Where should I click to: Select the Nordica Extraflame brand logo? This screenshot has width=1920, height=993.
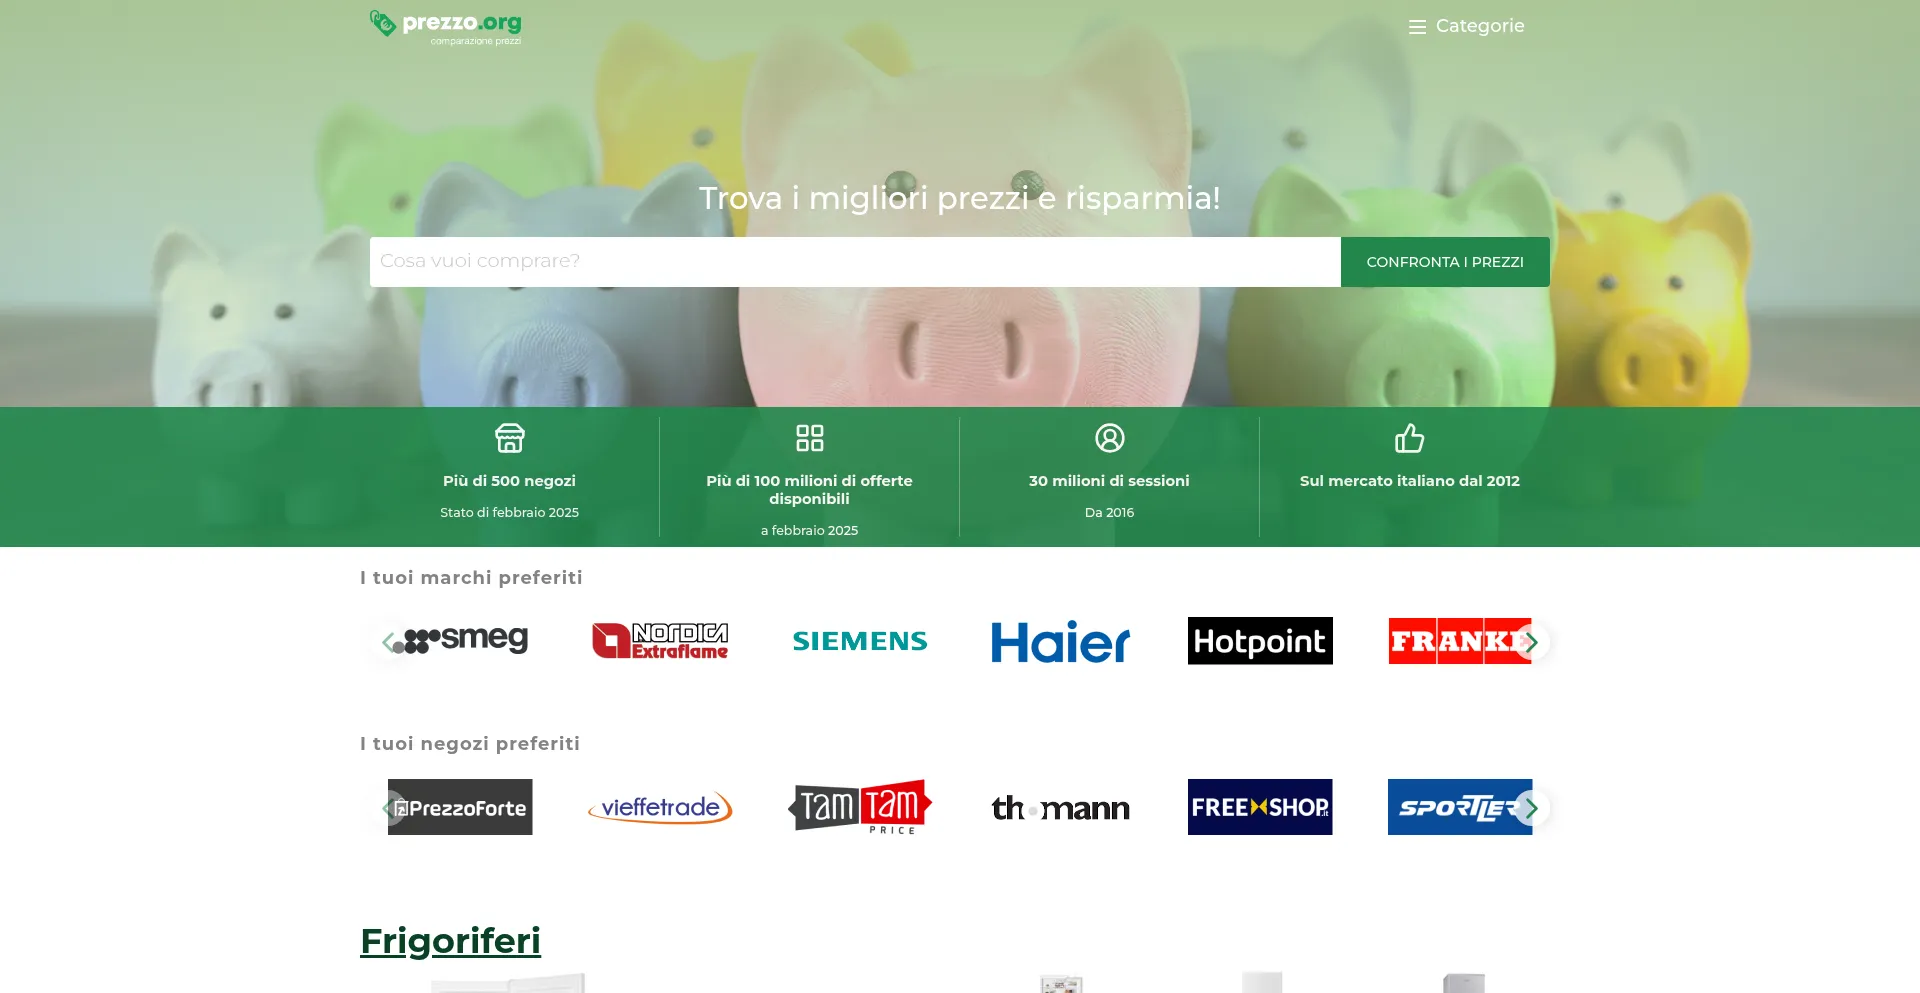(660, 641)
